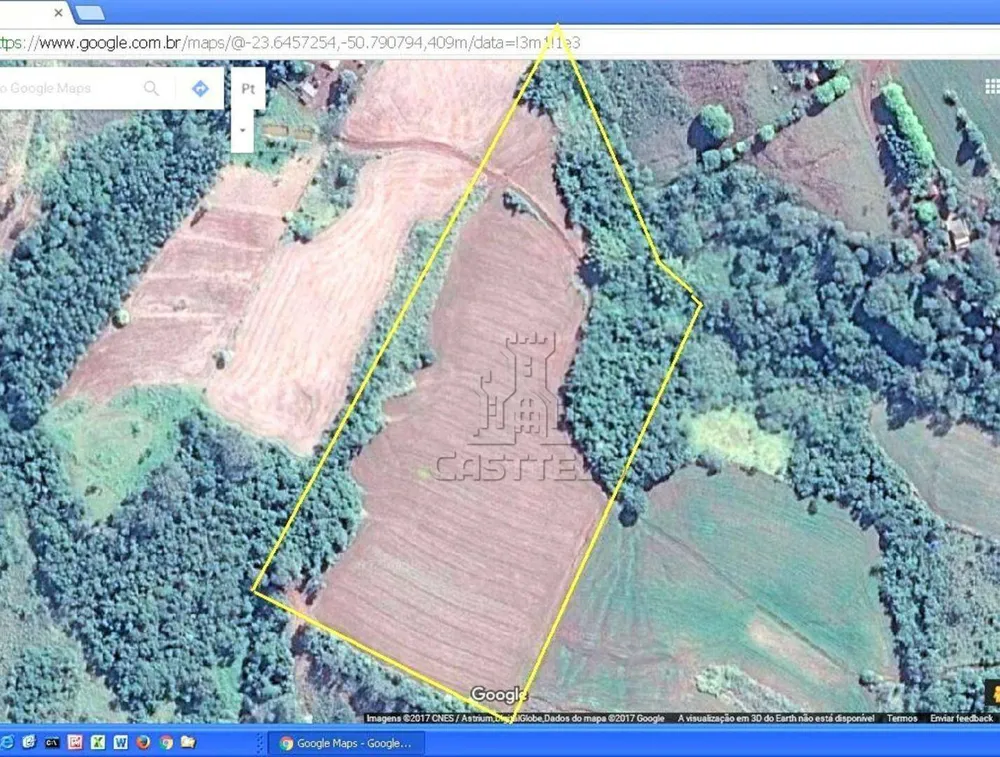Switch to the Google Maps taskbar window button
Screen dimensions: 1000x757
pyautogui.click(x=347, y=743)
